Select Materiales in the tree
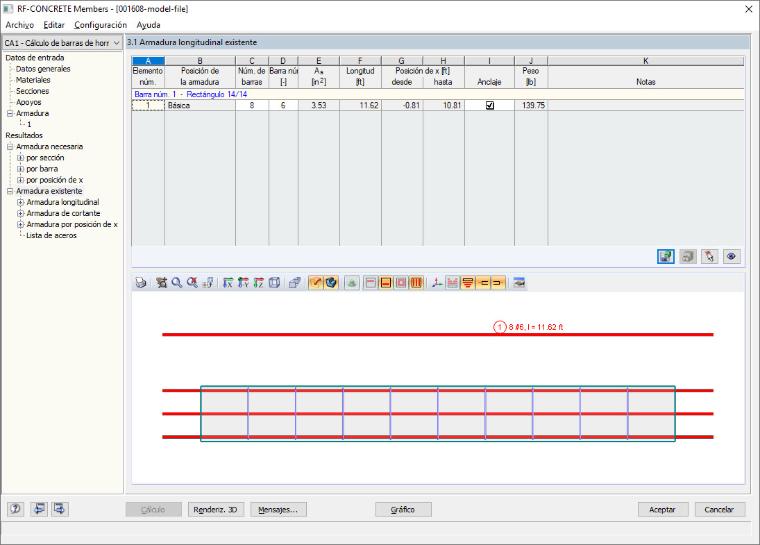The width and height of the screenshot is (760, 545). [33, 80]
